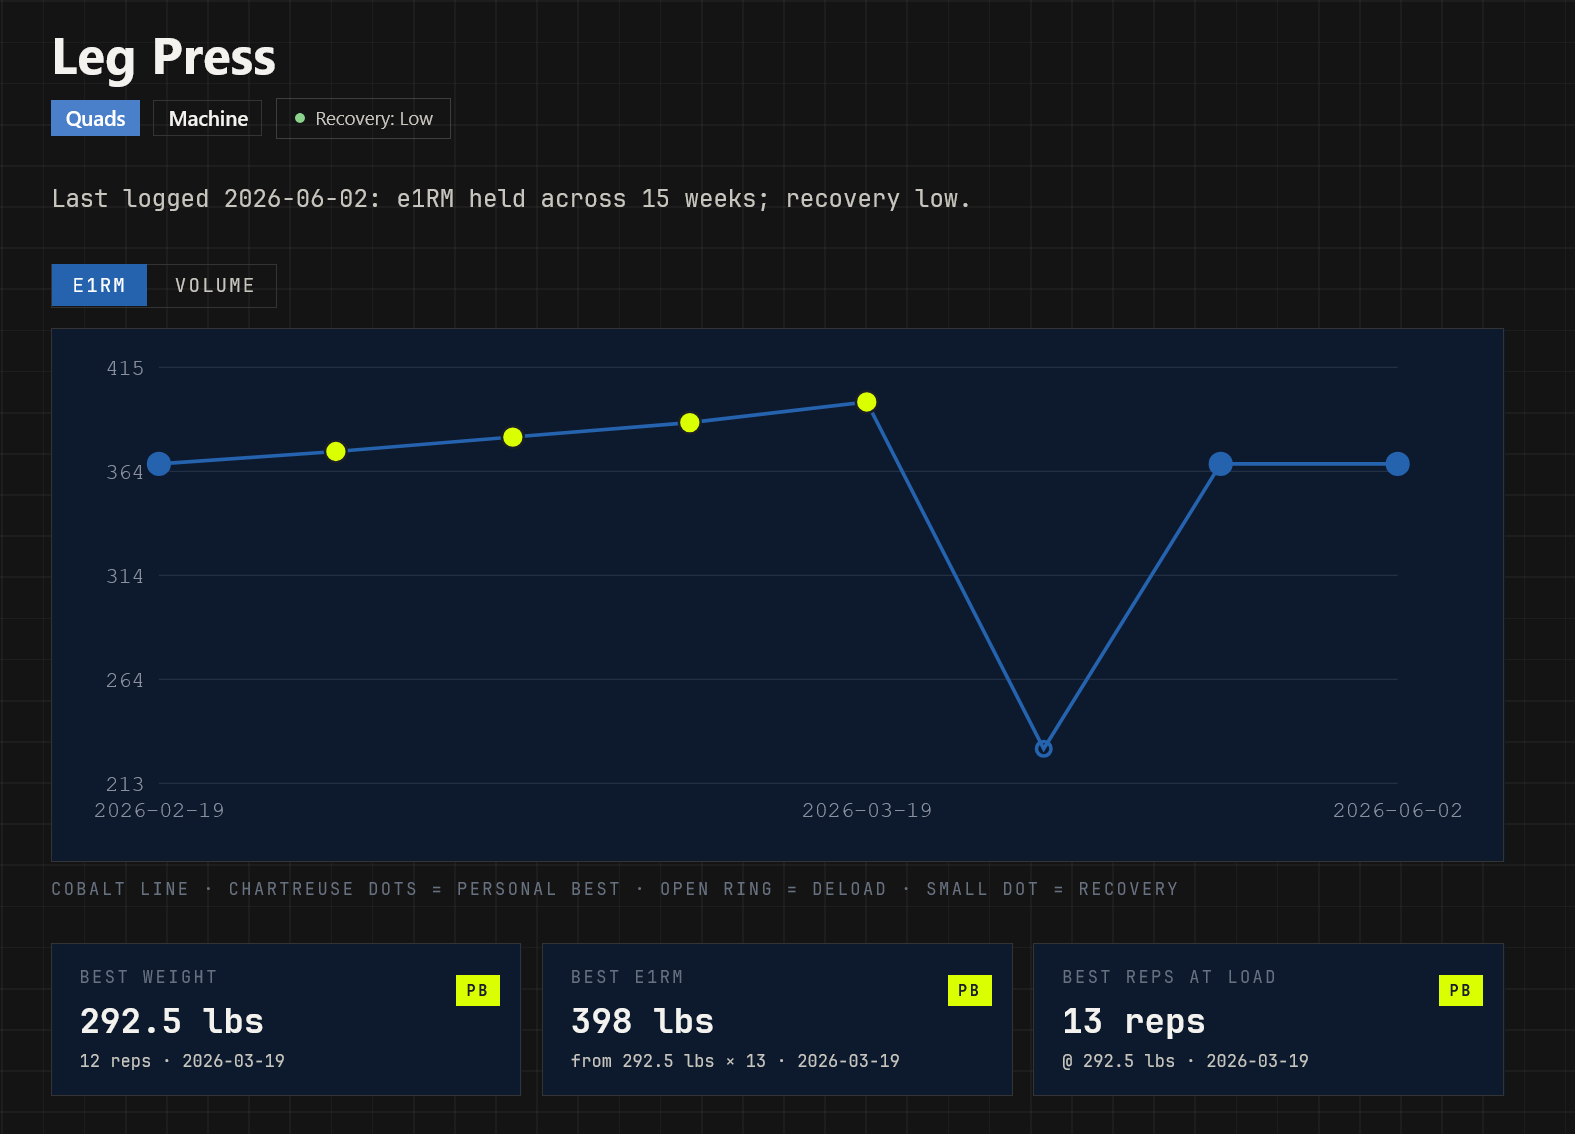Select the third chartreuse personal best dot
Viewport: 1575px width, 1134px height.
tap(690, 423)
